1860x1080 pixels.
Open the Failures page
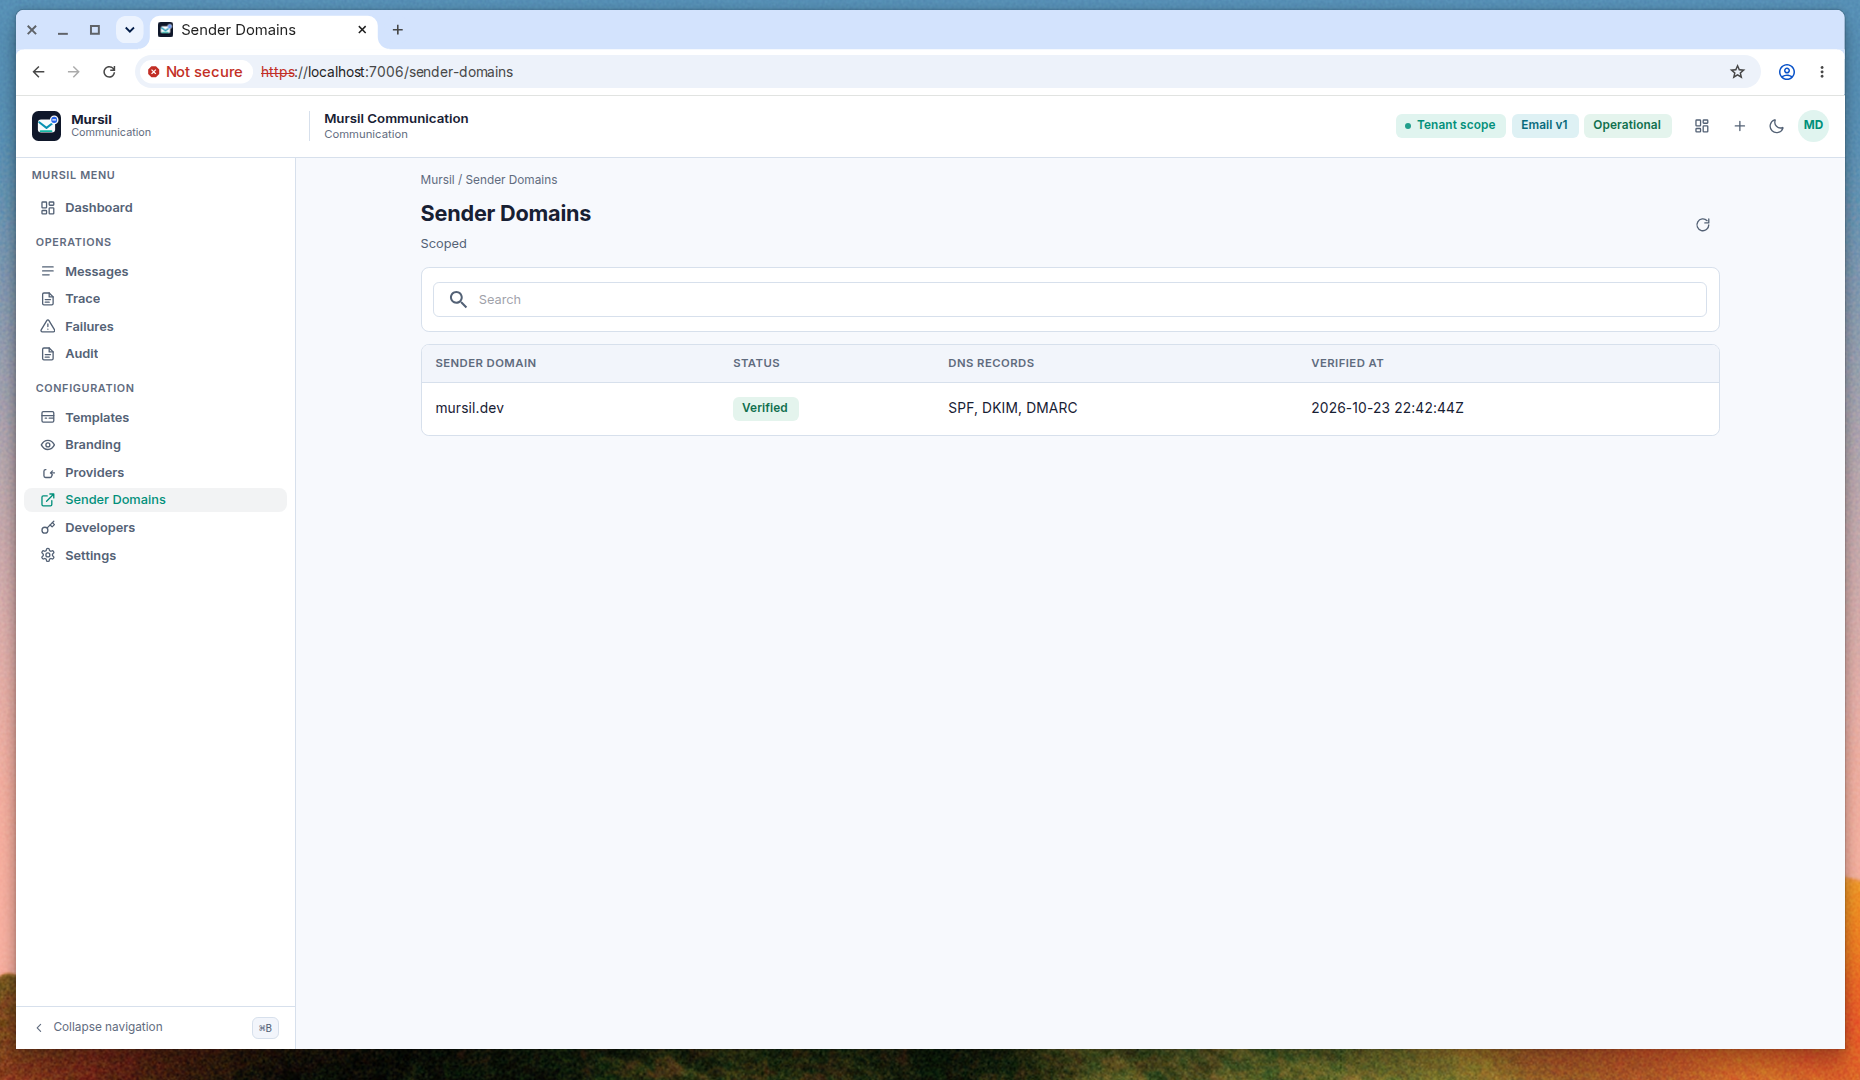[155, 327]
